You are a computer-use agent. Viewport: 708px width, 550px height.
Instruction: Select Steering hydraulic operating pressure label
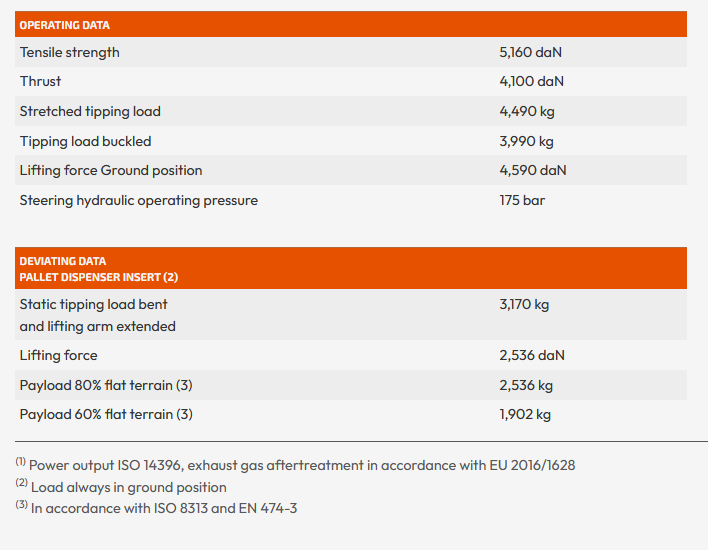click(x=139, y=200)
